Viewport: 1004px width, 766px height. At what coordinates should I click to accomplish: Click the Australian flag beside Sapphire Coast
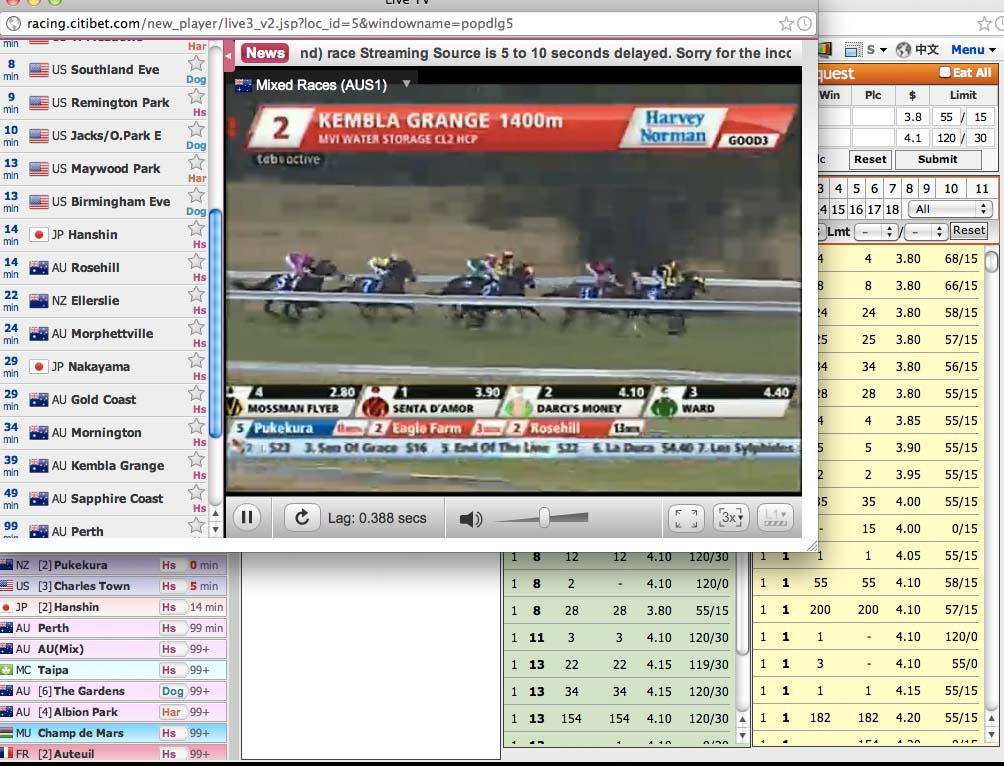38,498
